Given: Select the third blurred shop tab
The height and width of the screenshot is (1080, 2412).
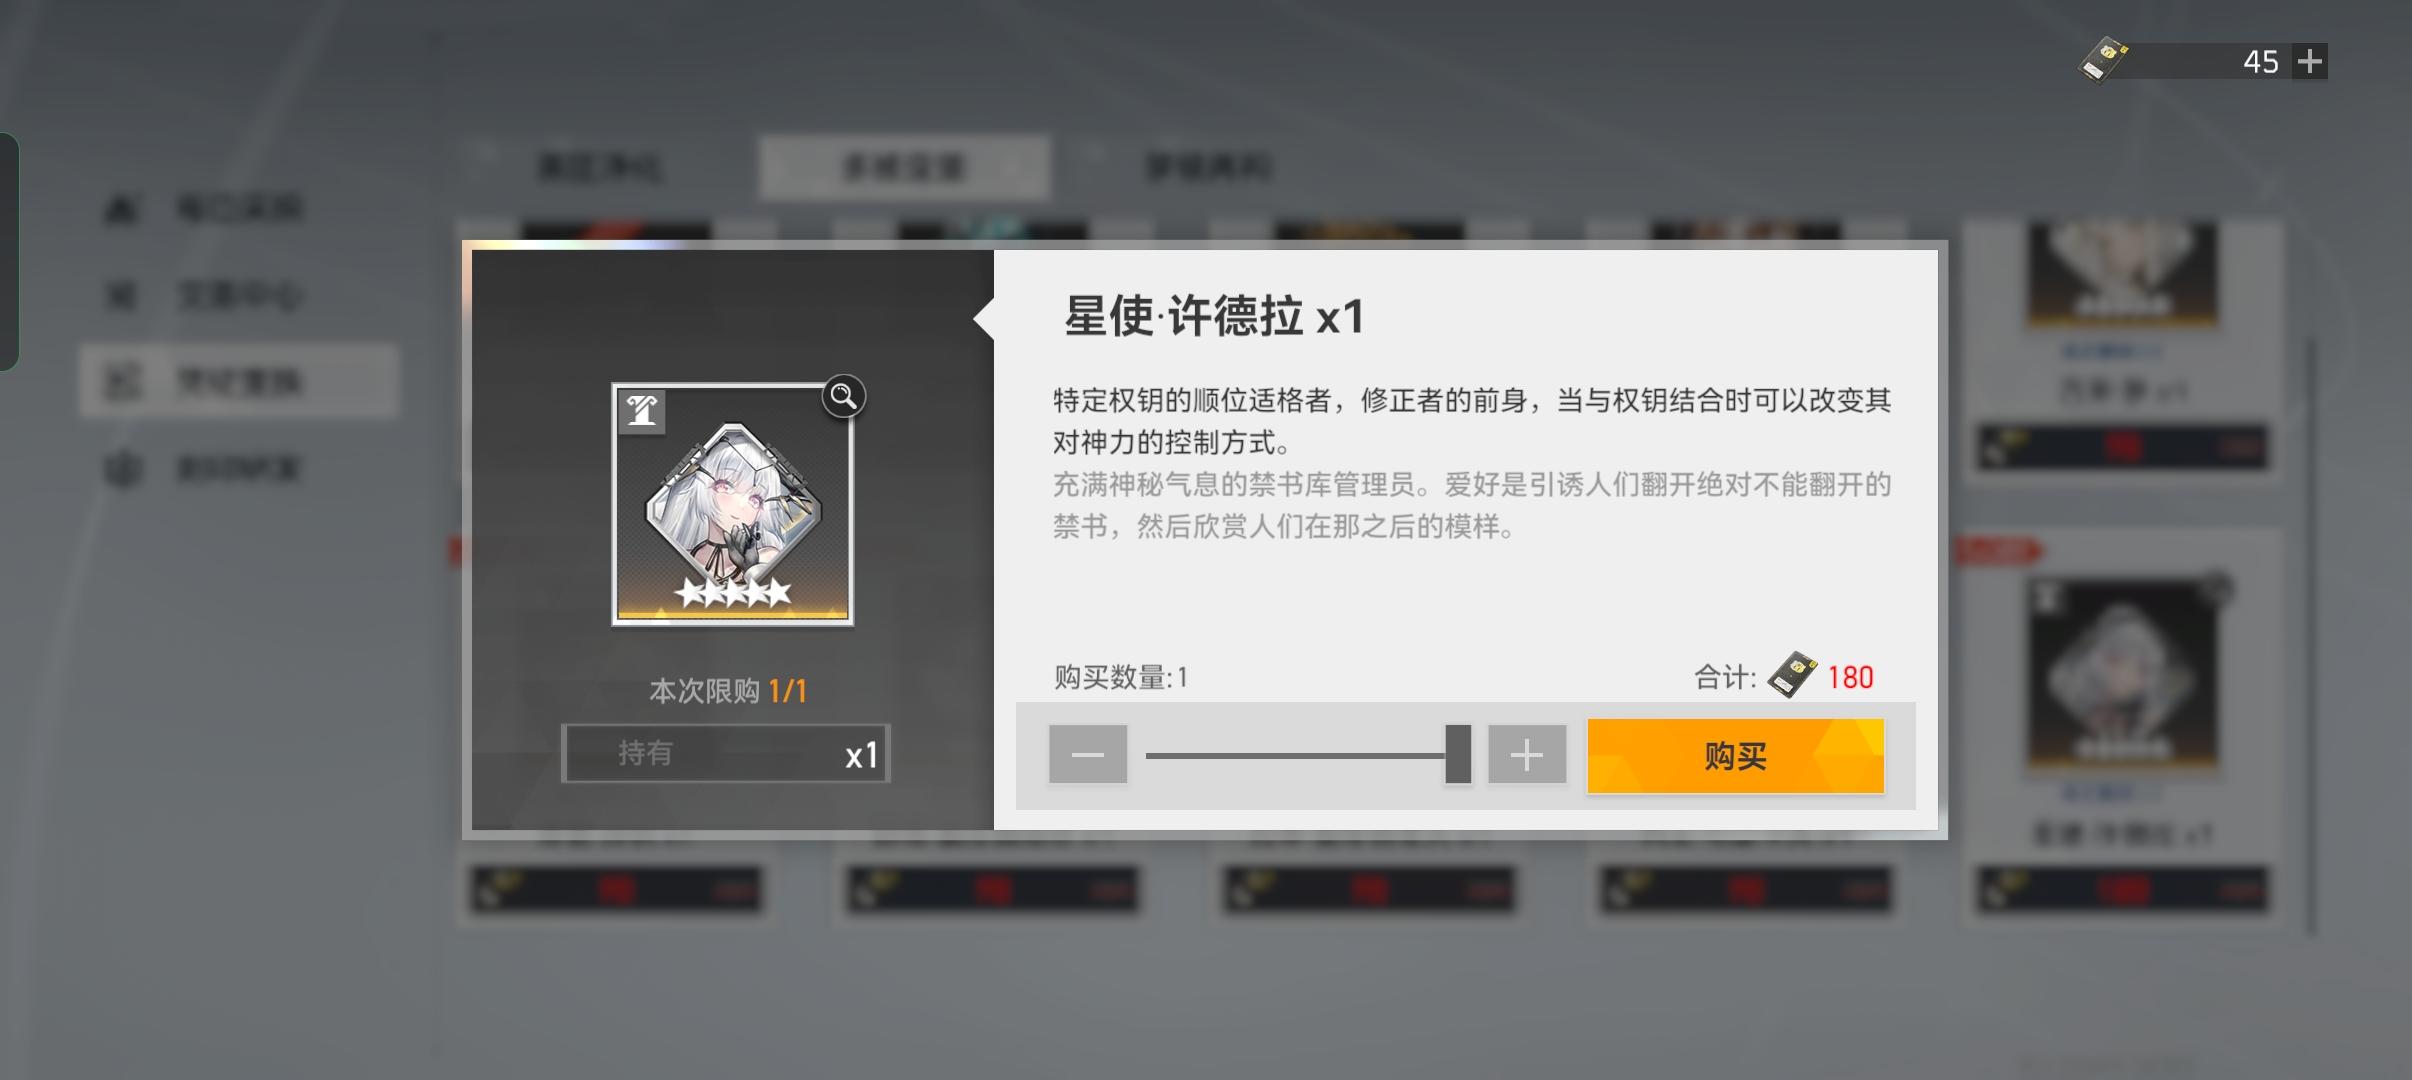Looking at the screenshot, I should point(1208,167).
